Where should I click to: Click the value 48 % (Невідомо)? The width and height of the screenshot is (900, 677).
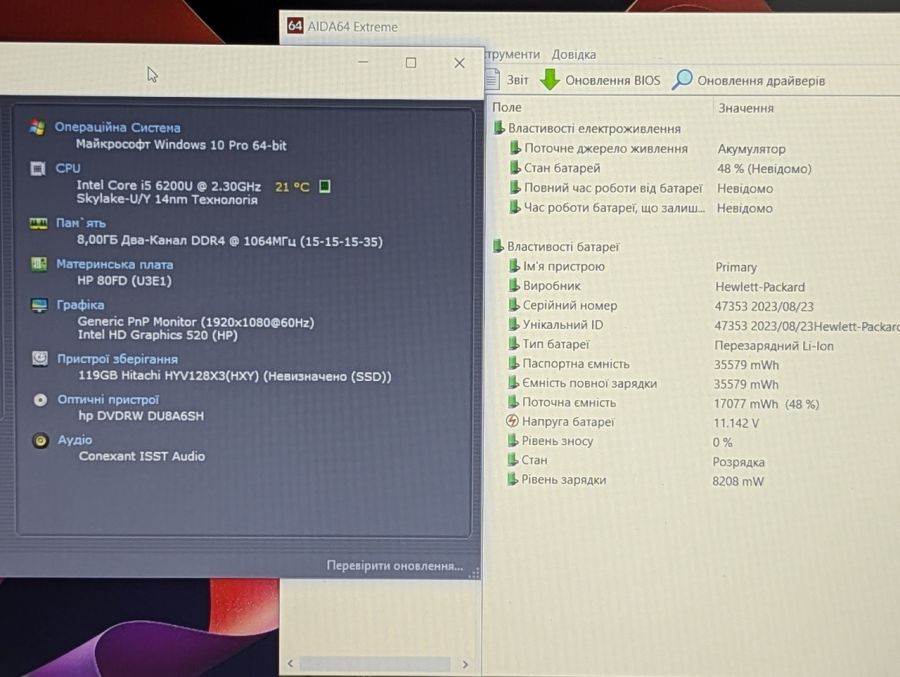[764, 169]
